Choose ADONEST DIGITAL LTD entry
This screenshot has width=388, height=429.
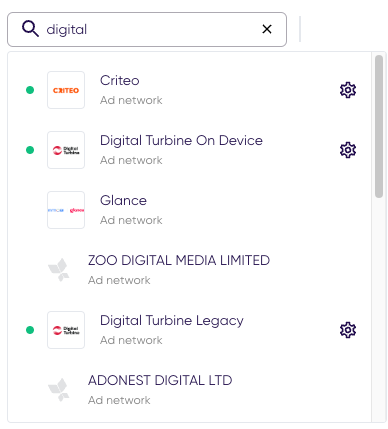pos(189,390)
